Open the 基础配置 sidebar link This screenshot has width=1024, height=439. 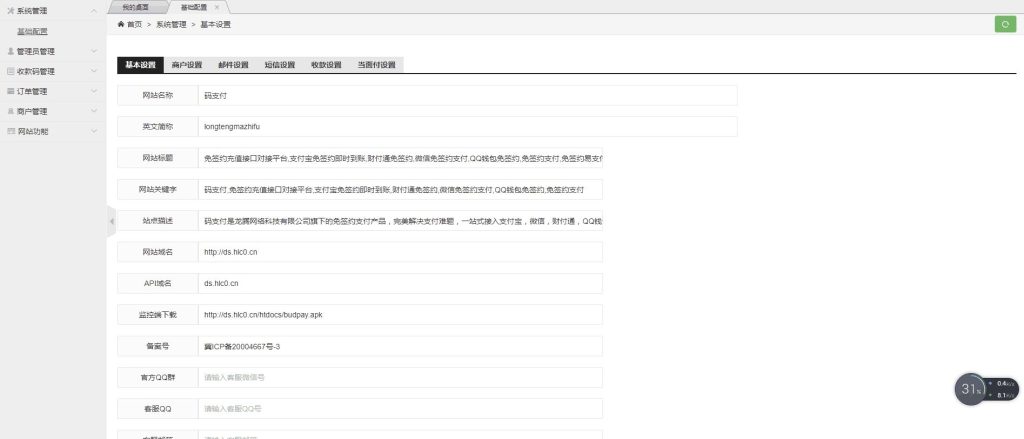pyautogui.click(x=32, y=31)
